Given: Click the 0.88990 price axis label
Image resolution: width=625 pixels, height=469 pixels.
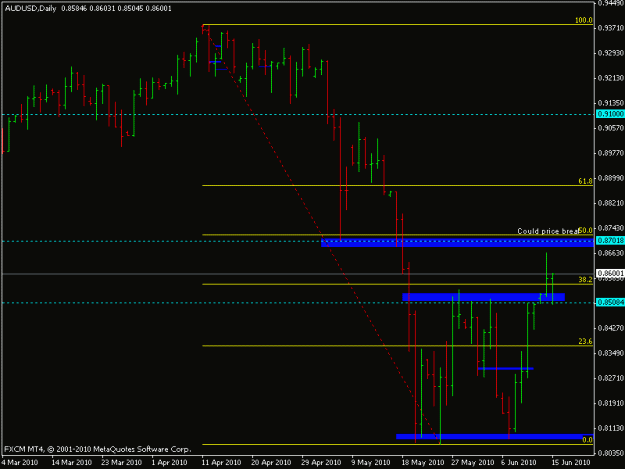Looking at the screenshot, I should (611, 178).
